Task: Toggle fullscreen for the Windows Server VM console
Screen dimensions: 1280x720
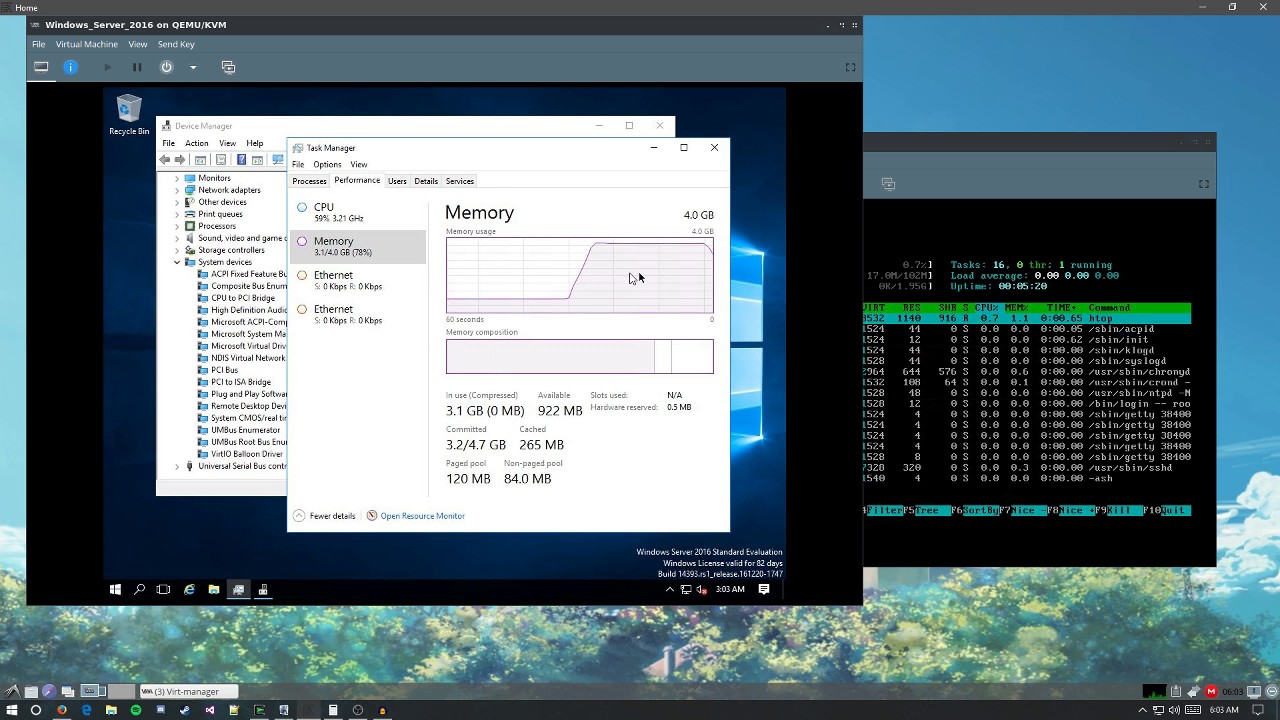Action: pyautogui.click(x=850, y=67)
